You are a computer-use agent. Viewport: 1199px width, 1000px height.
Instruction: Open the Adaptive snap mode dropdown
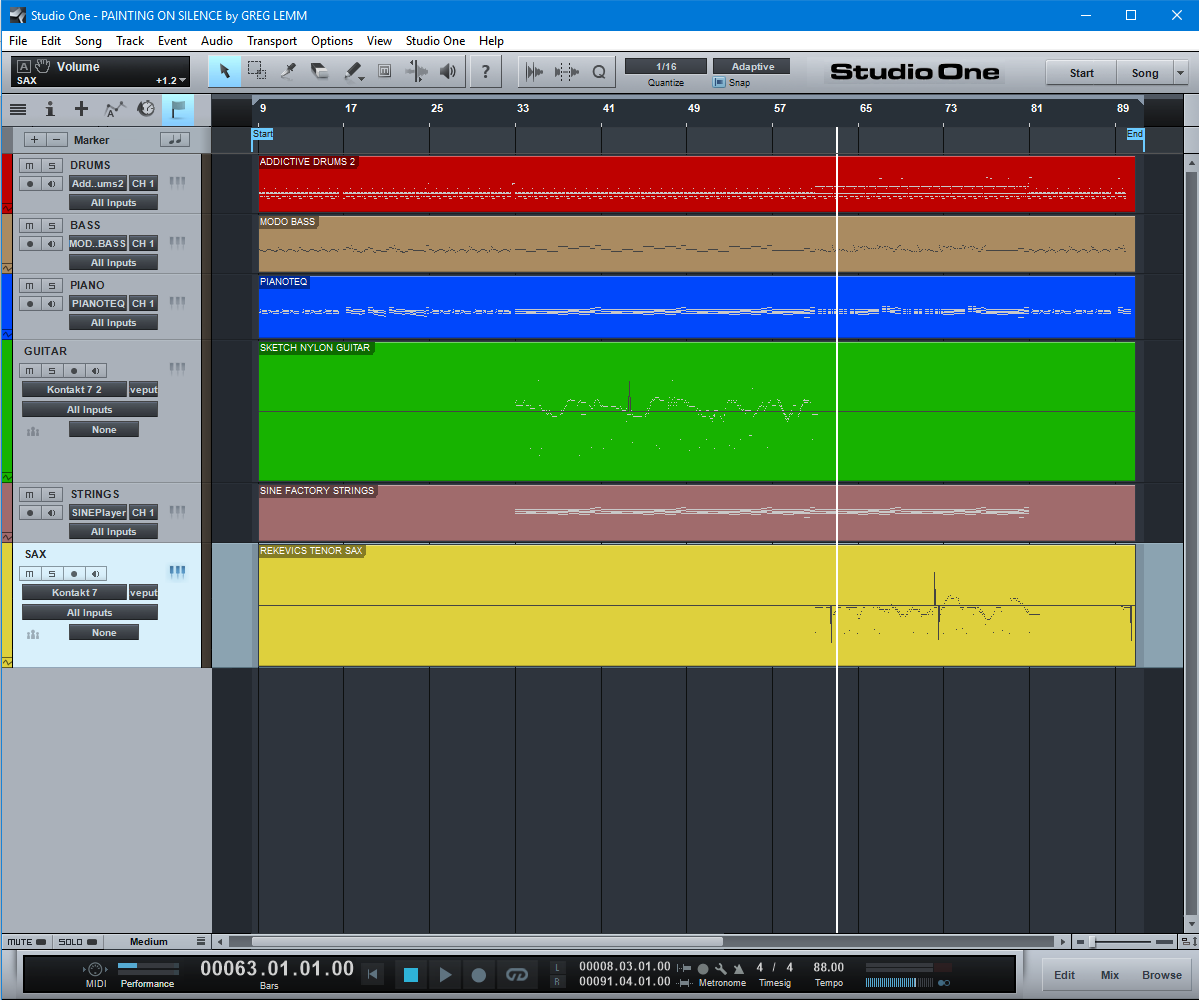click(752, 67)
